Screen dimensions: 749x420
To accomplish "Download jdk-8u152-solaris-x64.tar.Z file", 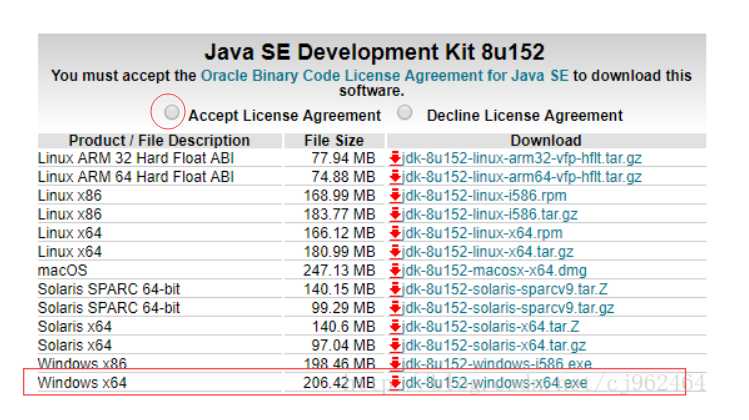I will tap(491, 326).
